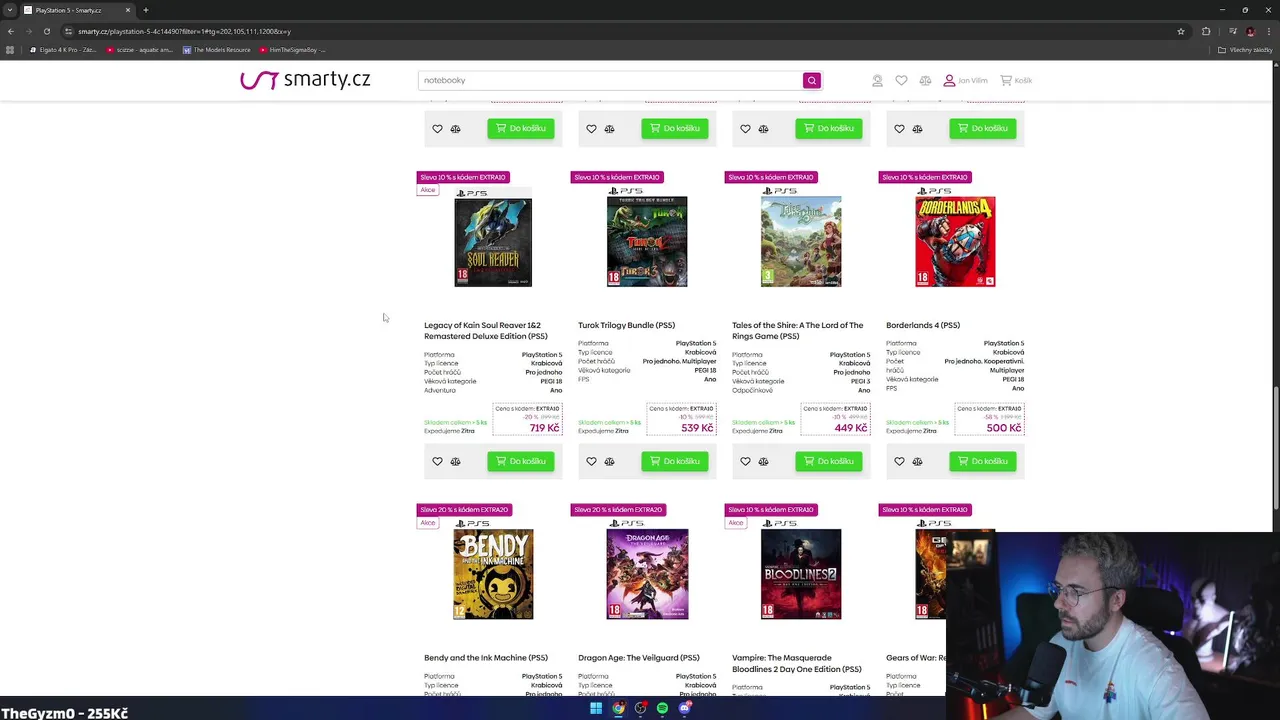
Task: Click Turok price 539 Kč
Action: (x=698, y=428)
